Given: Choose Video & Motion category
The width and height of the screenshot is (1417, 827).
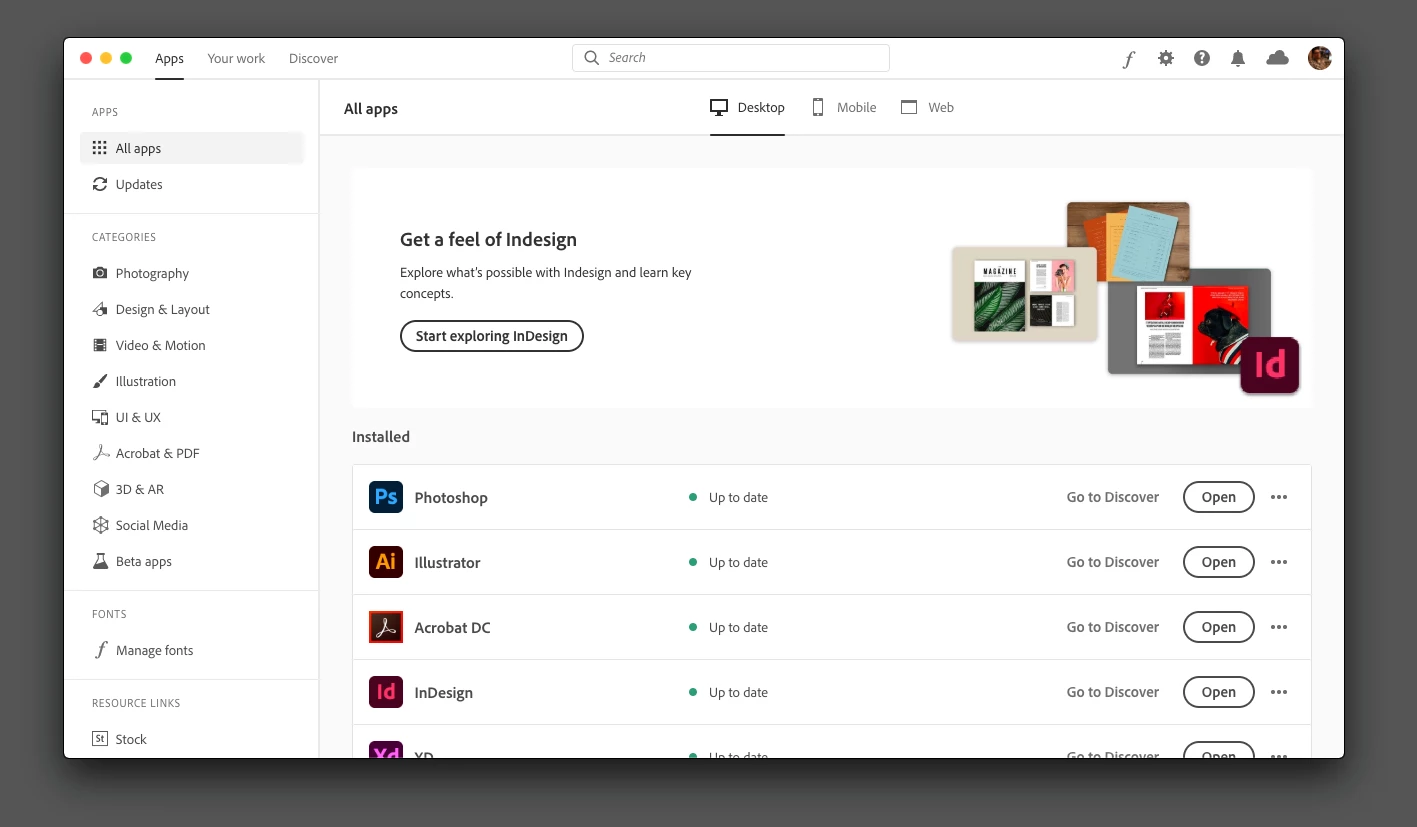Looking at the screenshot, I should (x=192, y=345).
